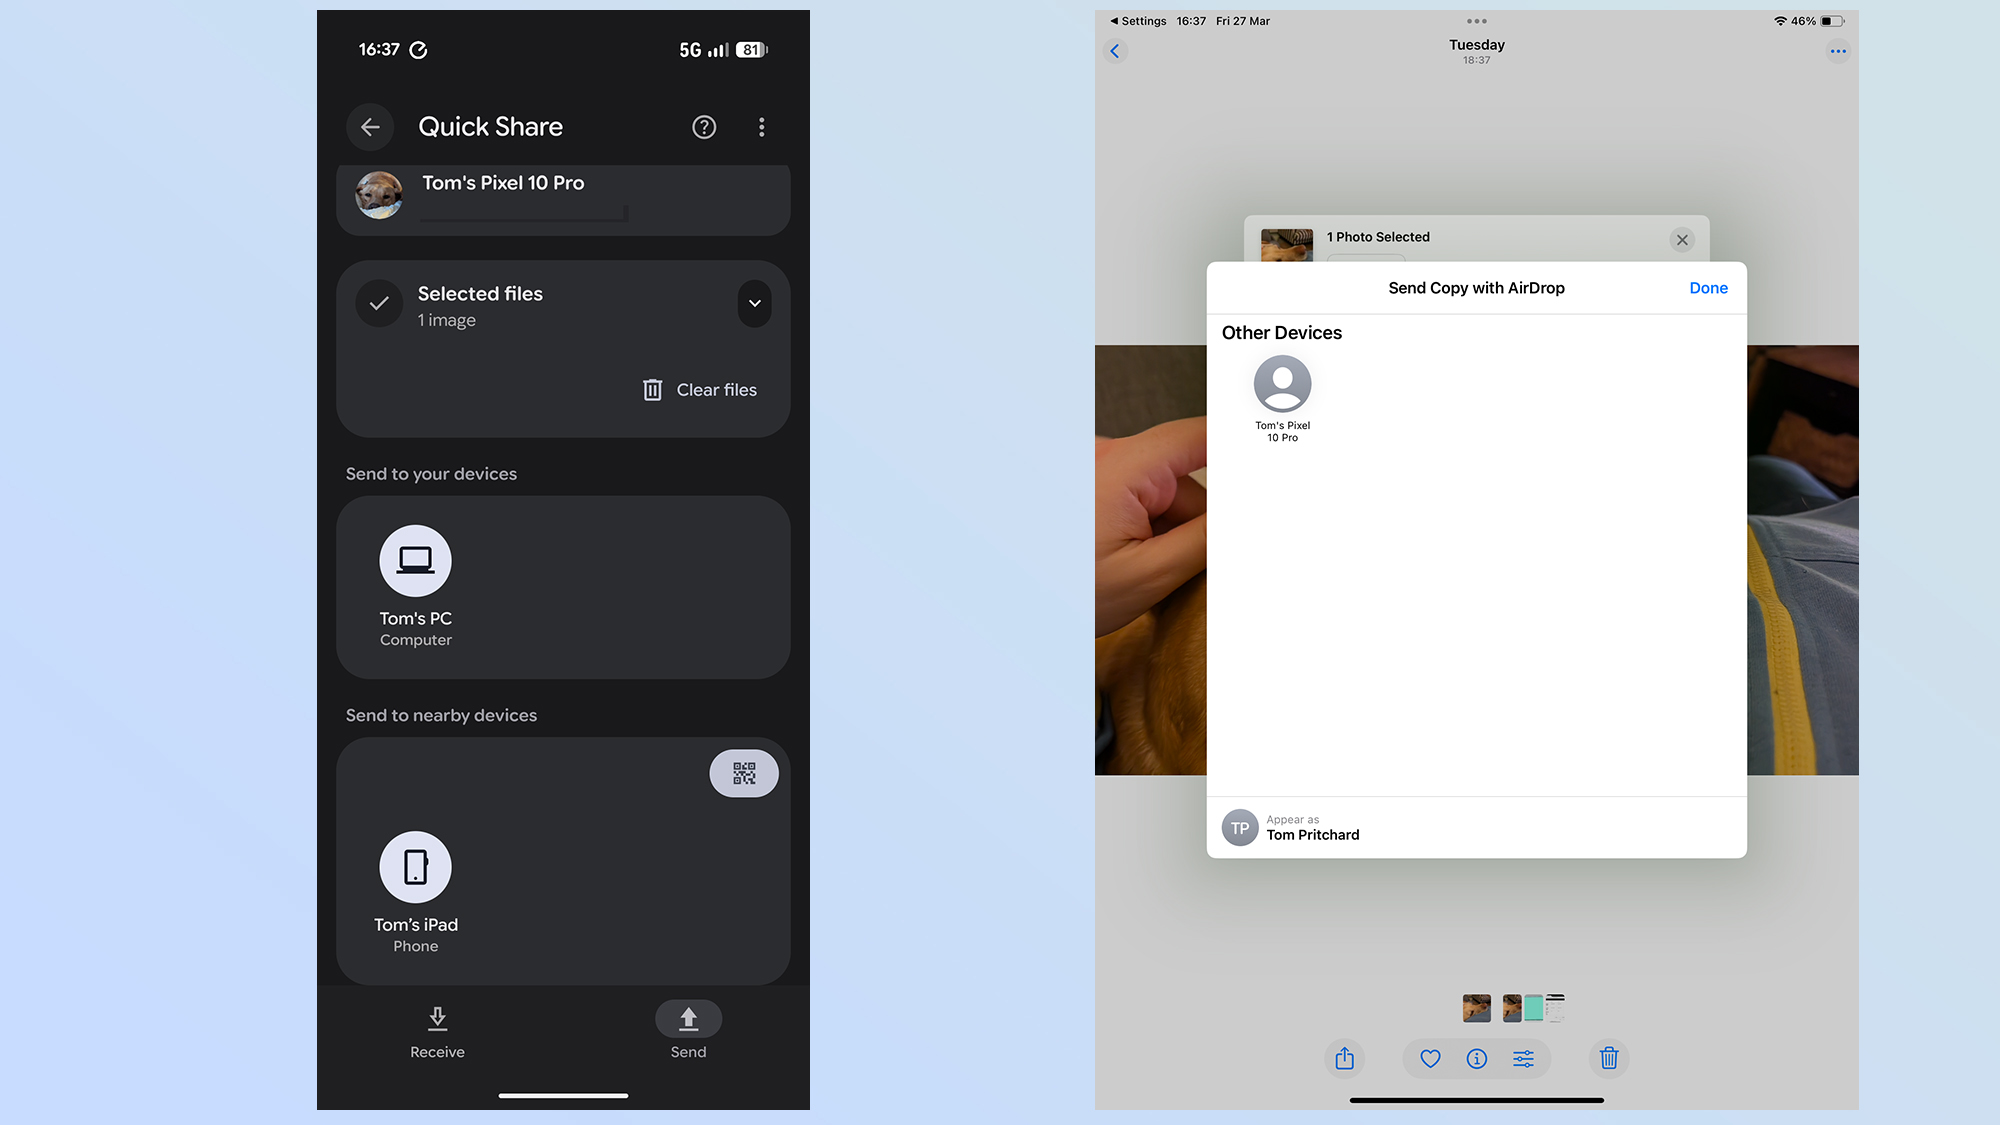Delete the photo using the trash icon
Screen dimensions: 2000x1125
1608,1058
